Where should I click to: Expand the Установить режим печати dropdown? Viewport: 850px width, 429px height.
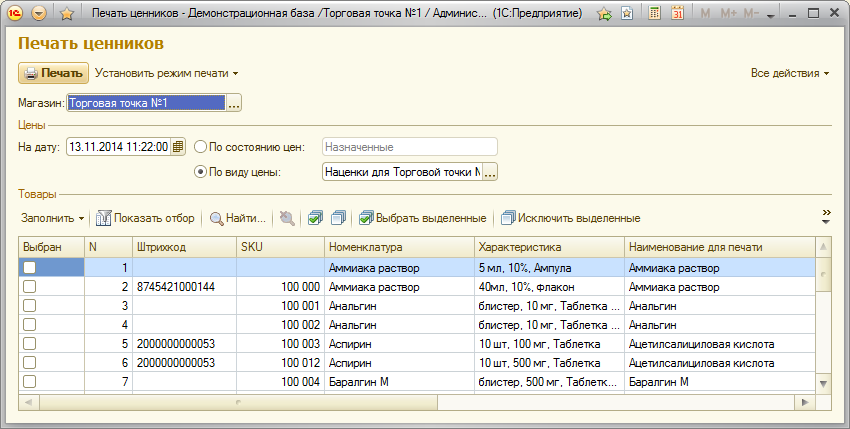167,73
